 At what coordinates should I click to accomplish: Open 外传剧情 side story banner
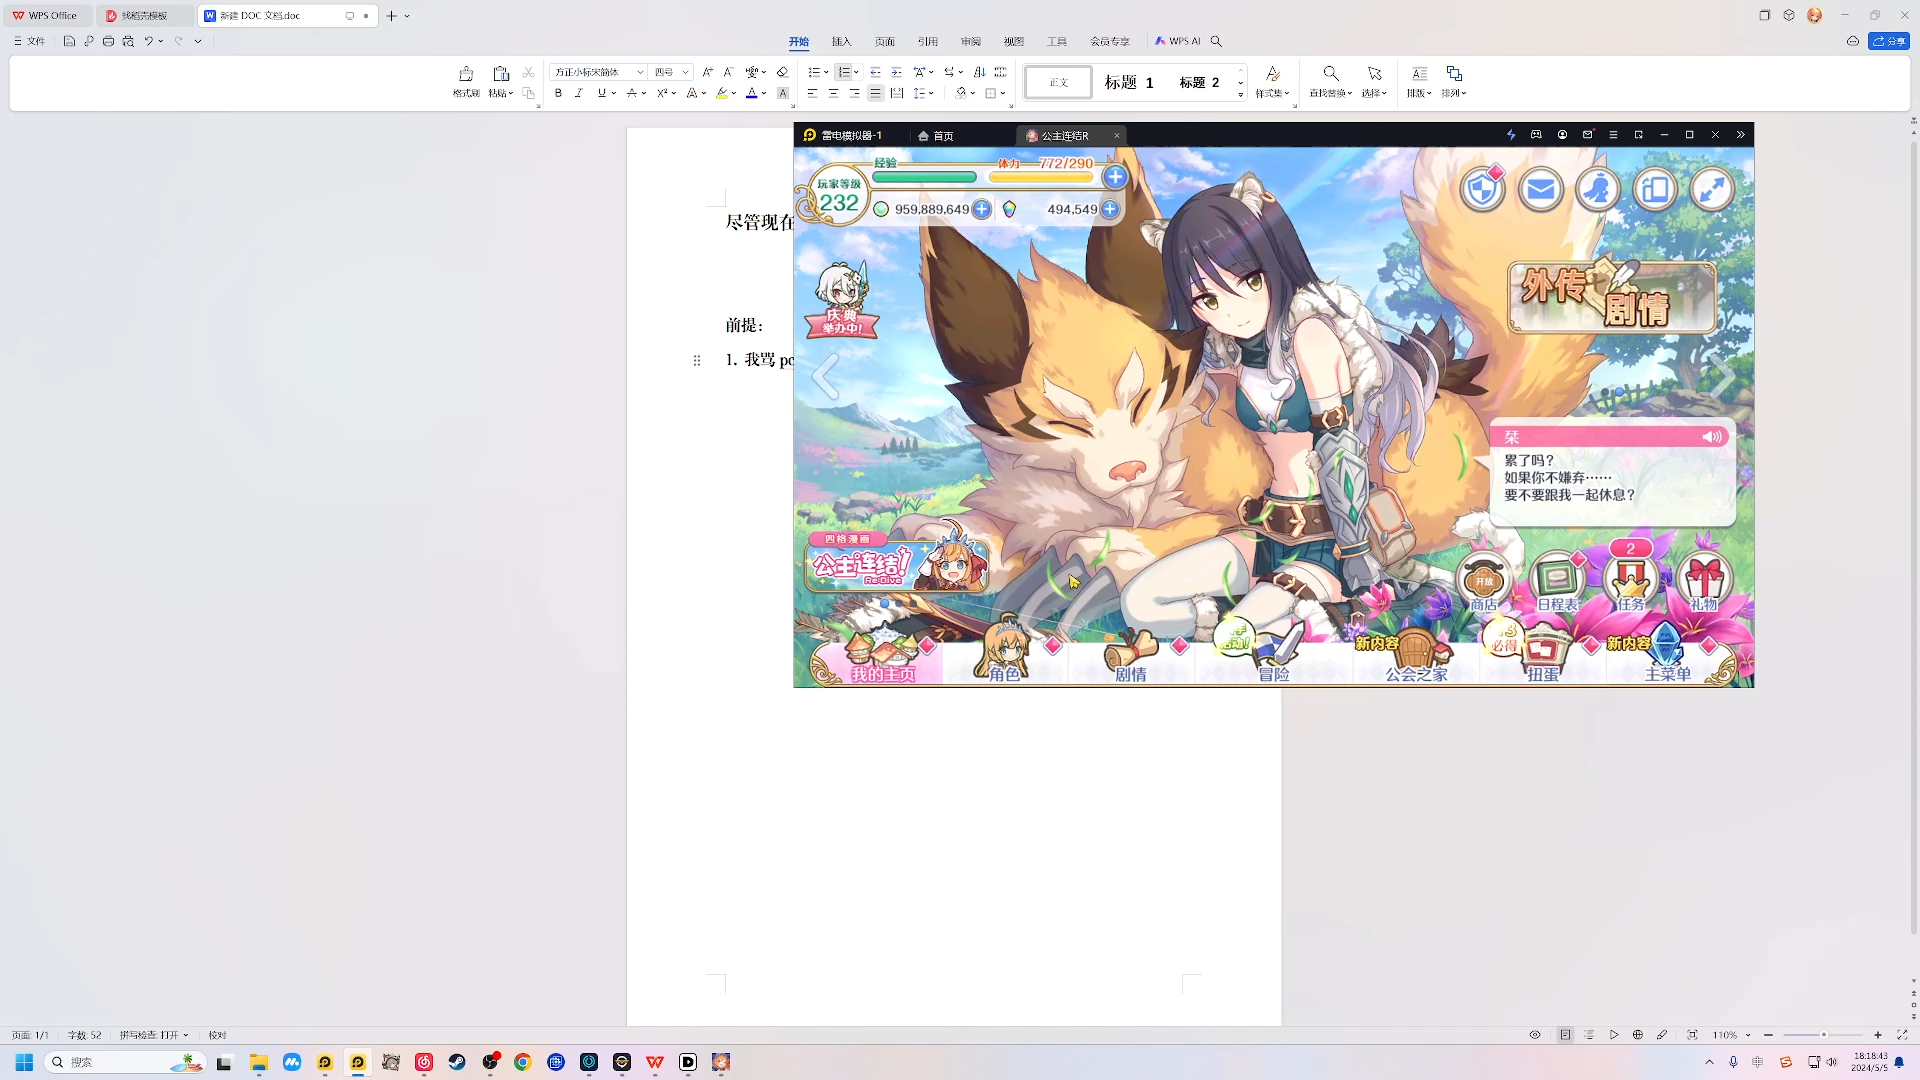[1612, 296]
